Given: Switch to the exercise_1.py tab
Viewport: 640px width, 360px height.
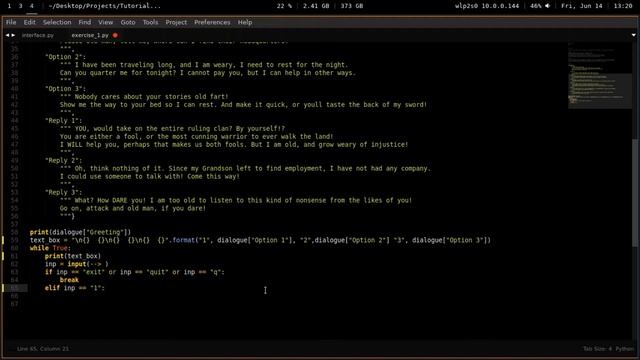Looking at the screenshot, I should click(90, 35).
